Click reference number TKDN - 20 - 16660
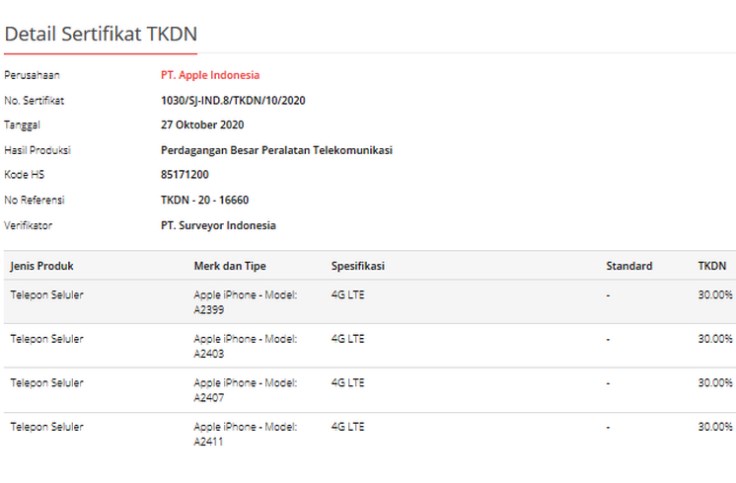This screenshot has width=736, height=483. [x=205, y=200]
